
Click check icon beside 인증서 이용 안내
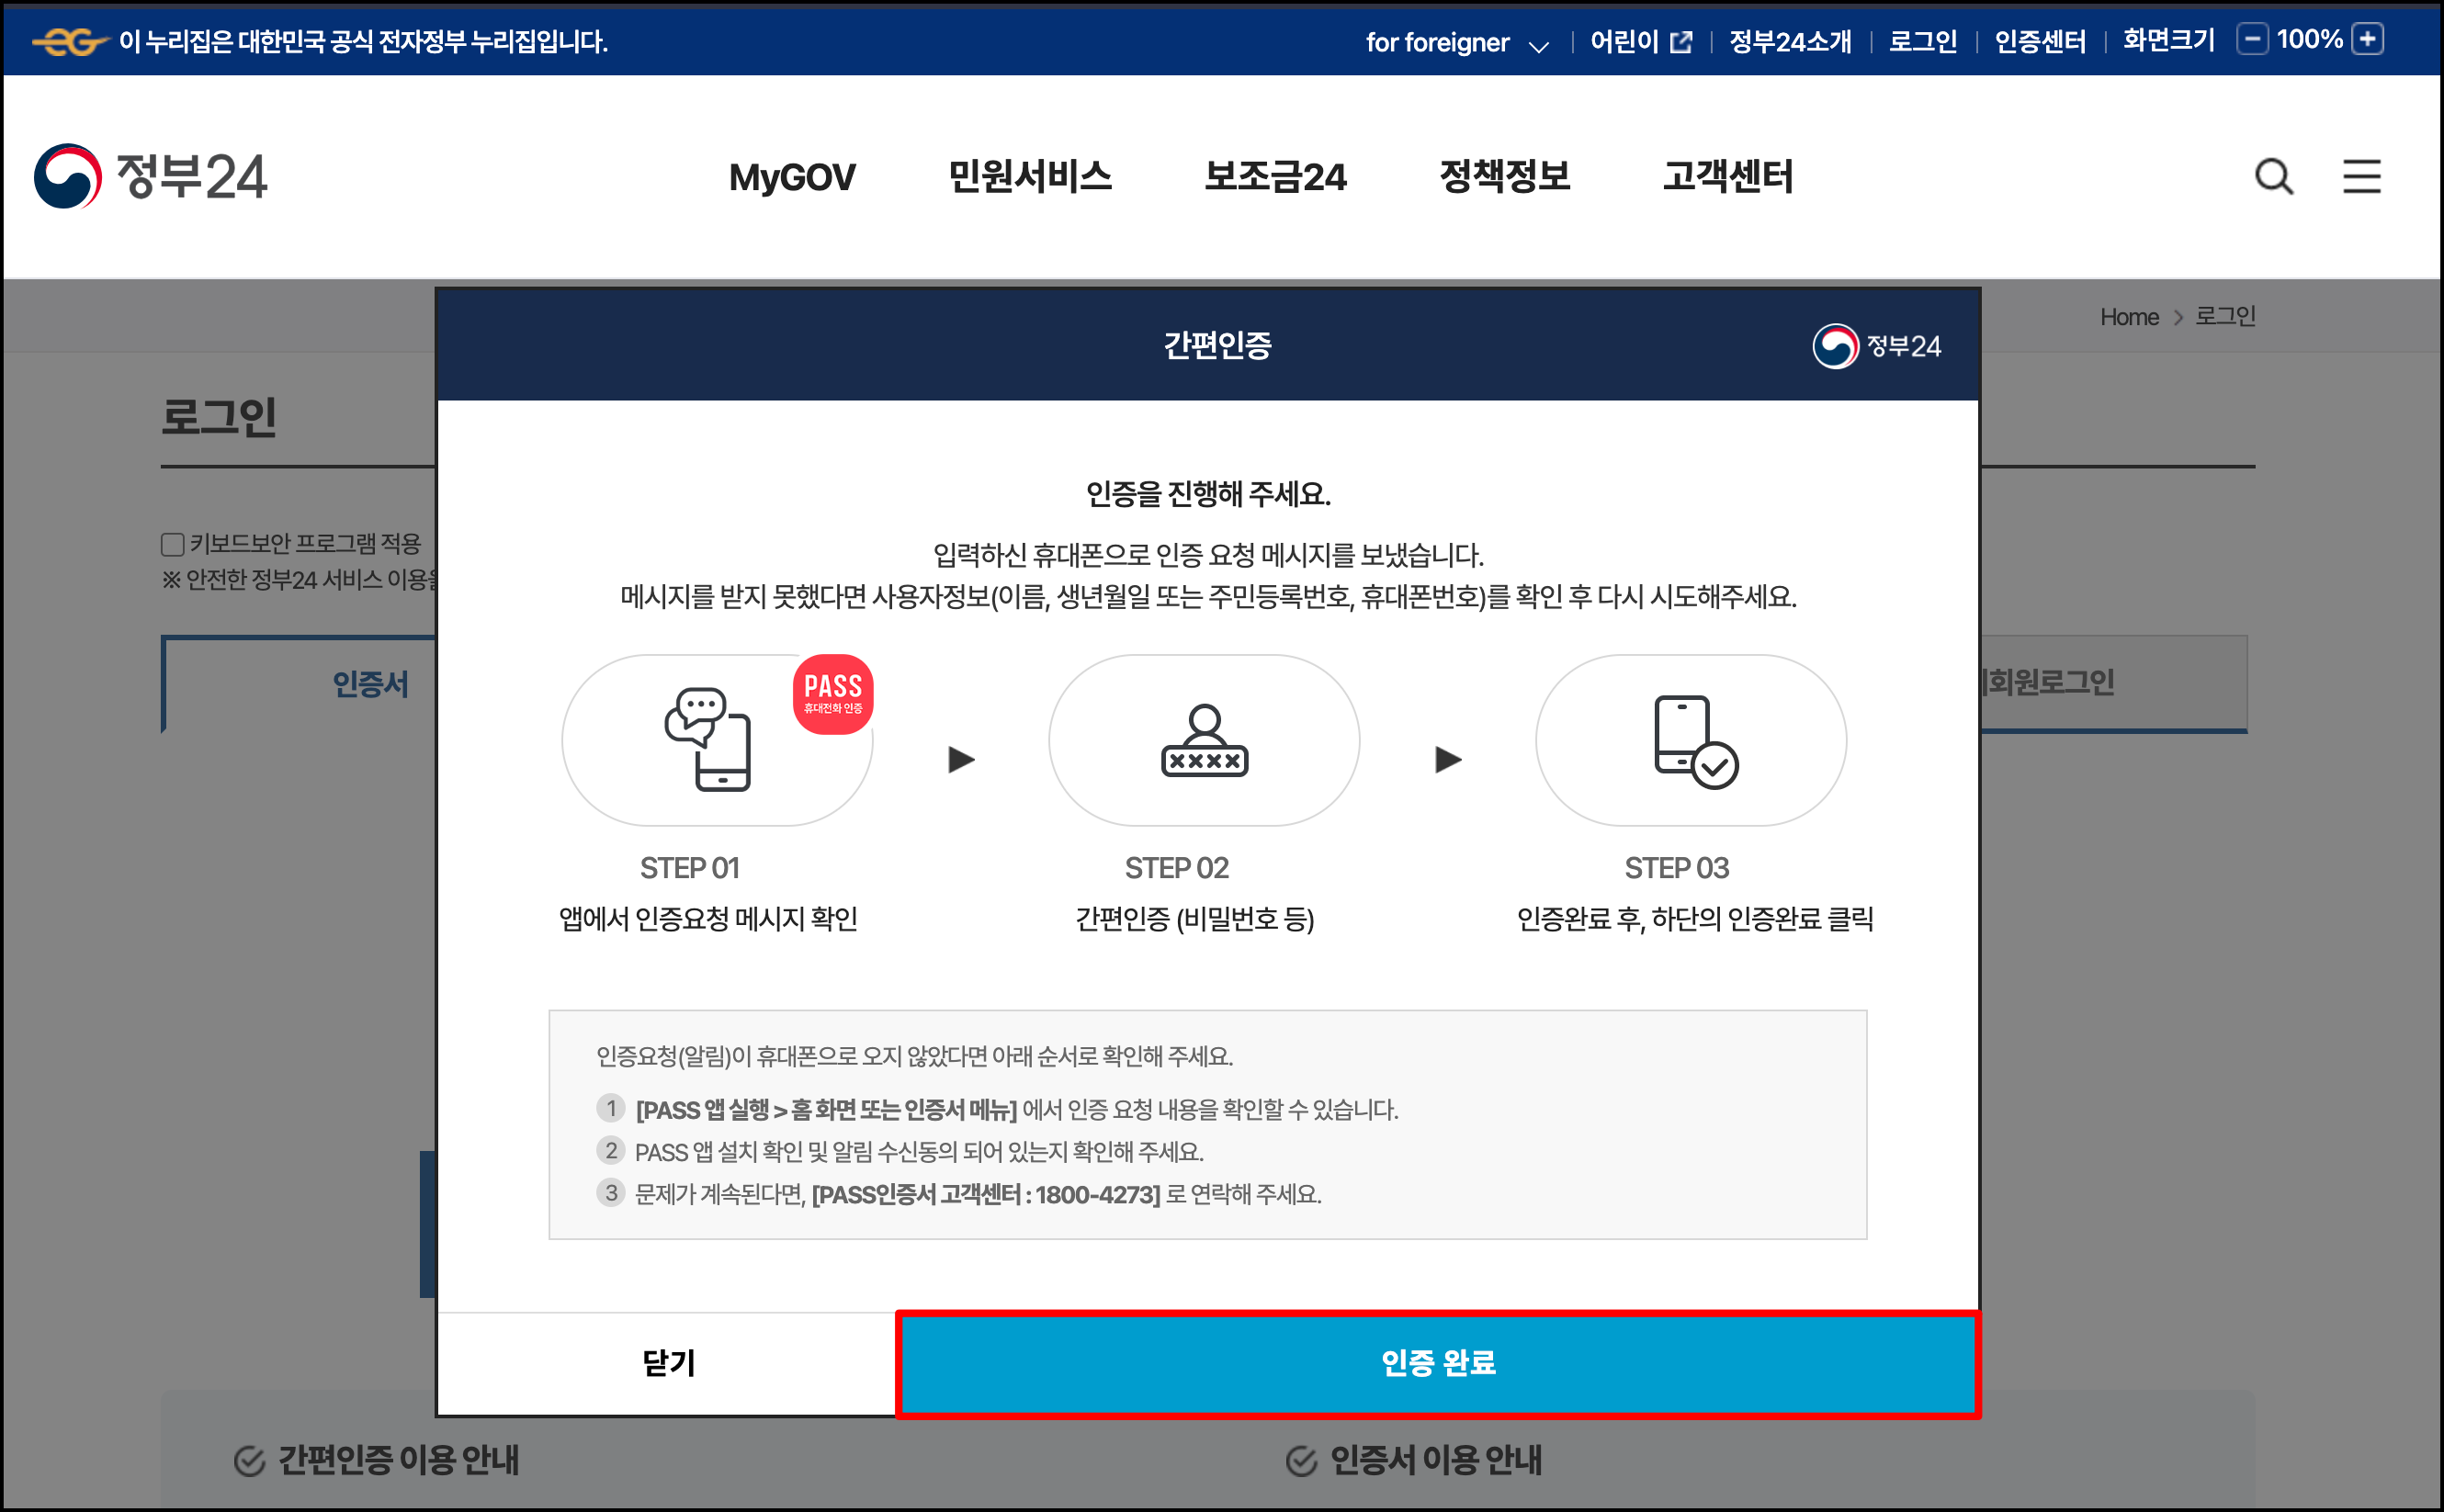pyautogui.click(x=1301, y=1461)
